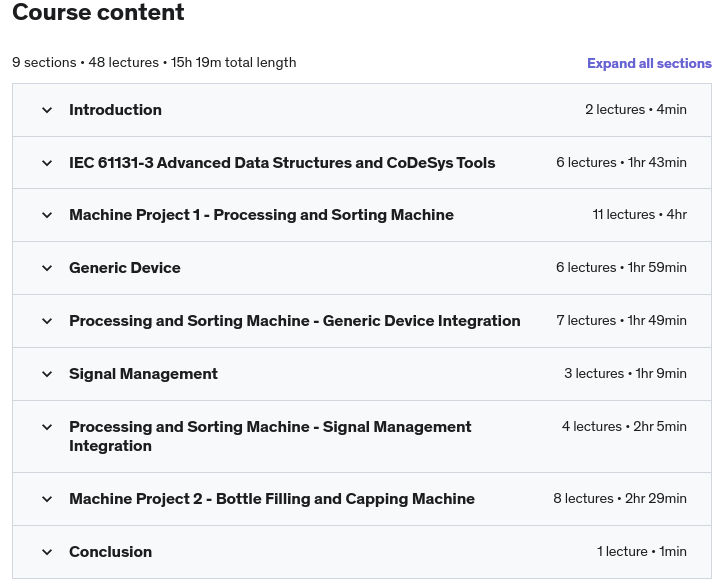Click the chevron icon beside Generic Device
This screenshot has height=588, width=721.
[x=47, y=268]
